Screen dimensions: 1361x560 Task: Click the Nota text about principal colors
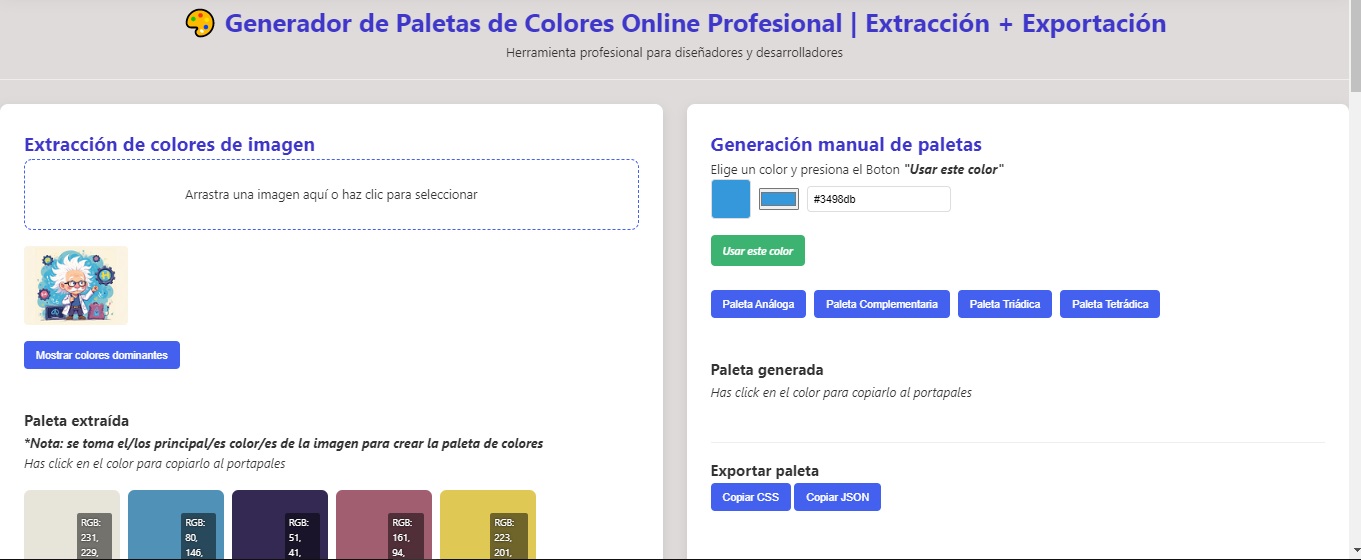coord(284,443)
